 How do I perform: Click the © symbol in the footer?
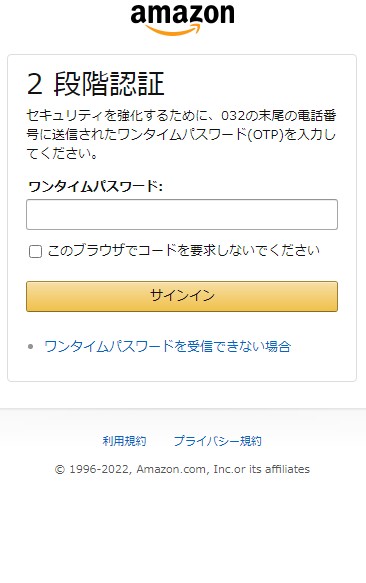coord(60,470)
